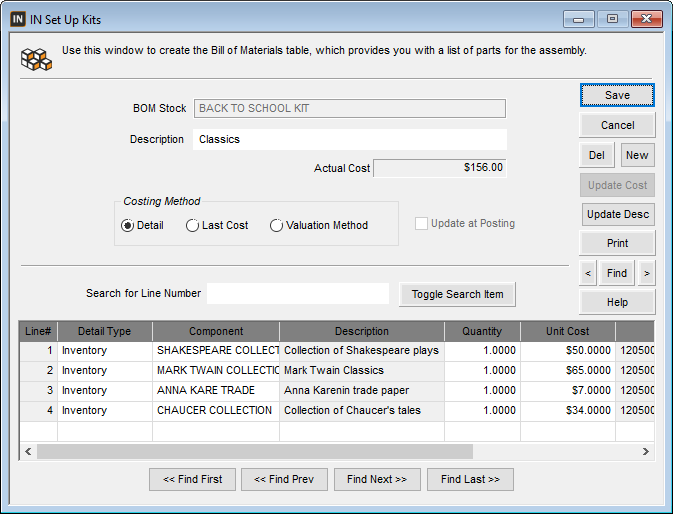This screenshot has width=673, height=514.
Task: Click the $50.0000 unit cost cell
Action: [568, 351]
